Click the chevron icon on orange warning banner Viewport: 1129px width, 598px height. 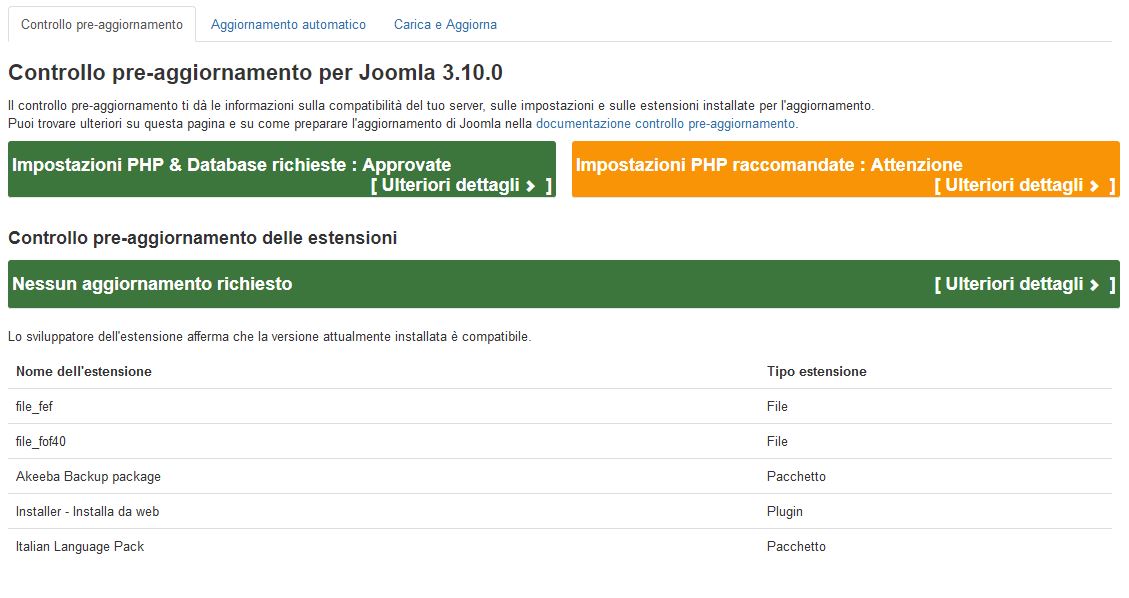[x=1097, y=185]
